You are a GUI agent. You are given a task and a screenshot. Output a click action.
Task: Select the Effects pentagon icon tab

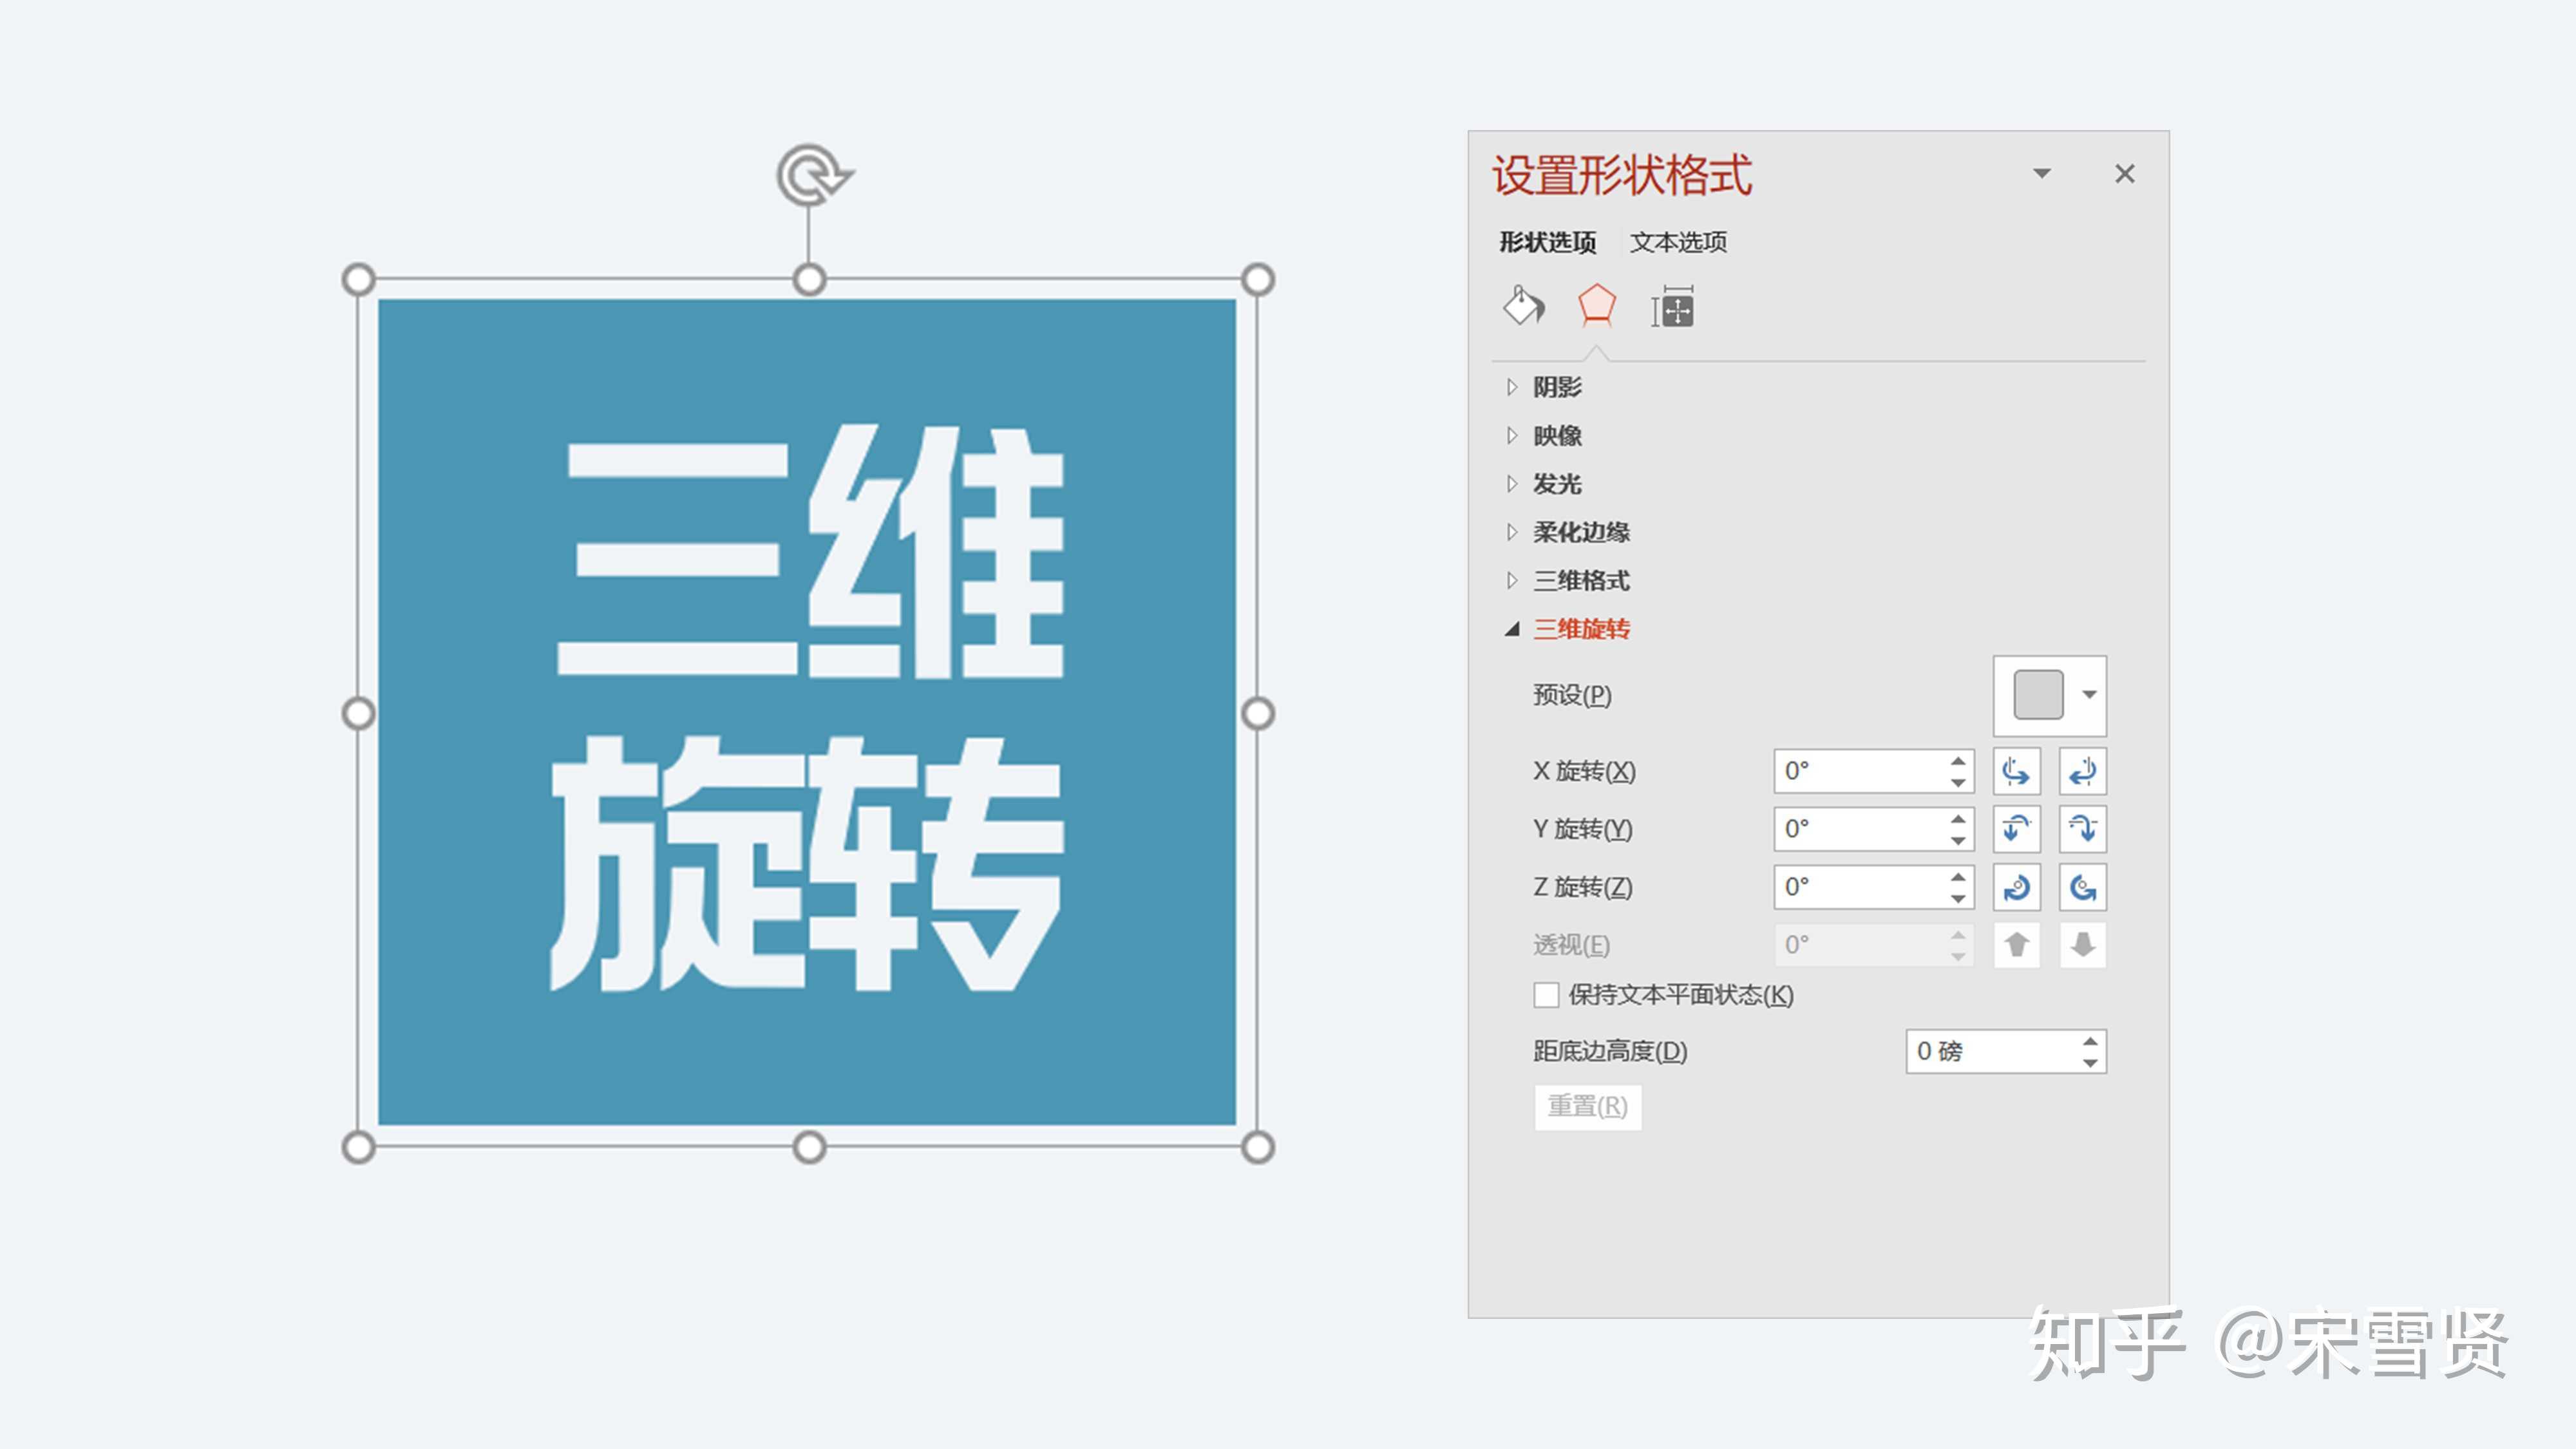(1596, 305)
